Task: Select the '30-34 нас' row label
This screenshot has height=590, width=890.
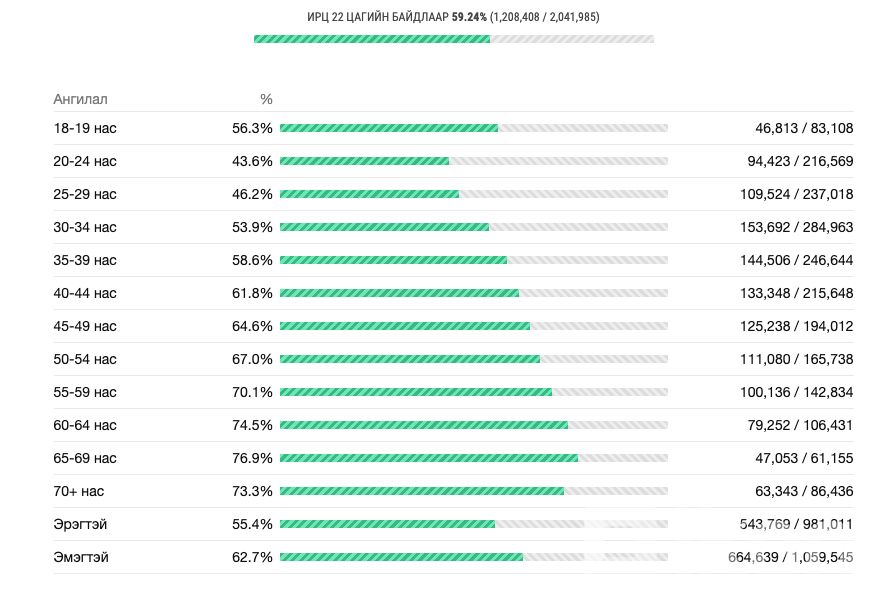Action: pos(85,227)
